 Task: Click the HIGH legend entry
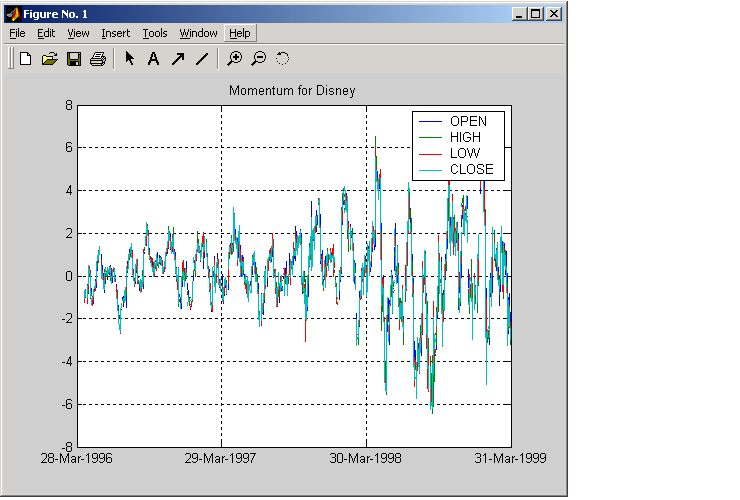click(x=465, y=137)
